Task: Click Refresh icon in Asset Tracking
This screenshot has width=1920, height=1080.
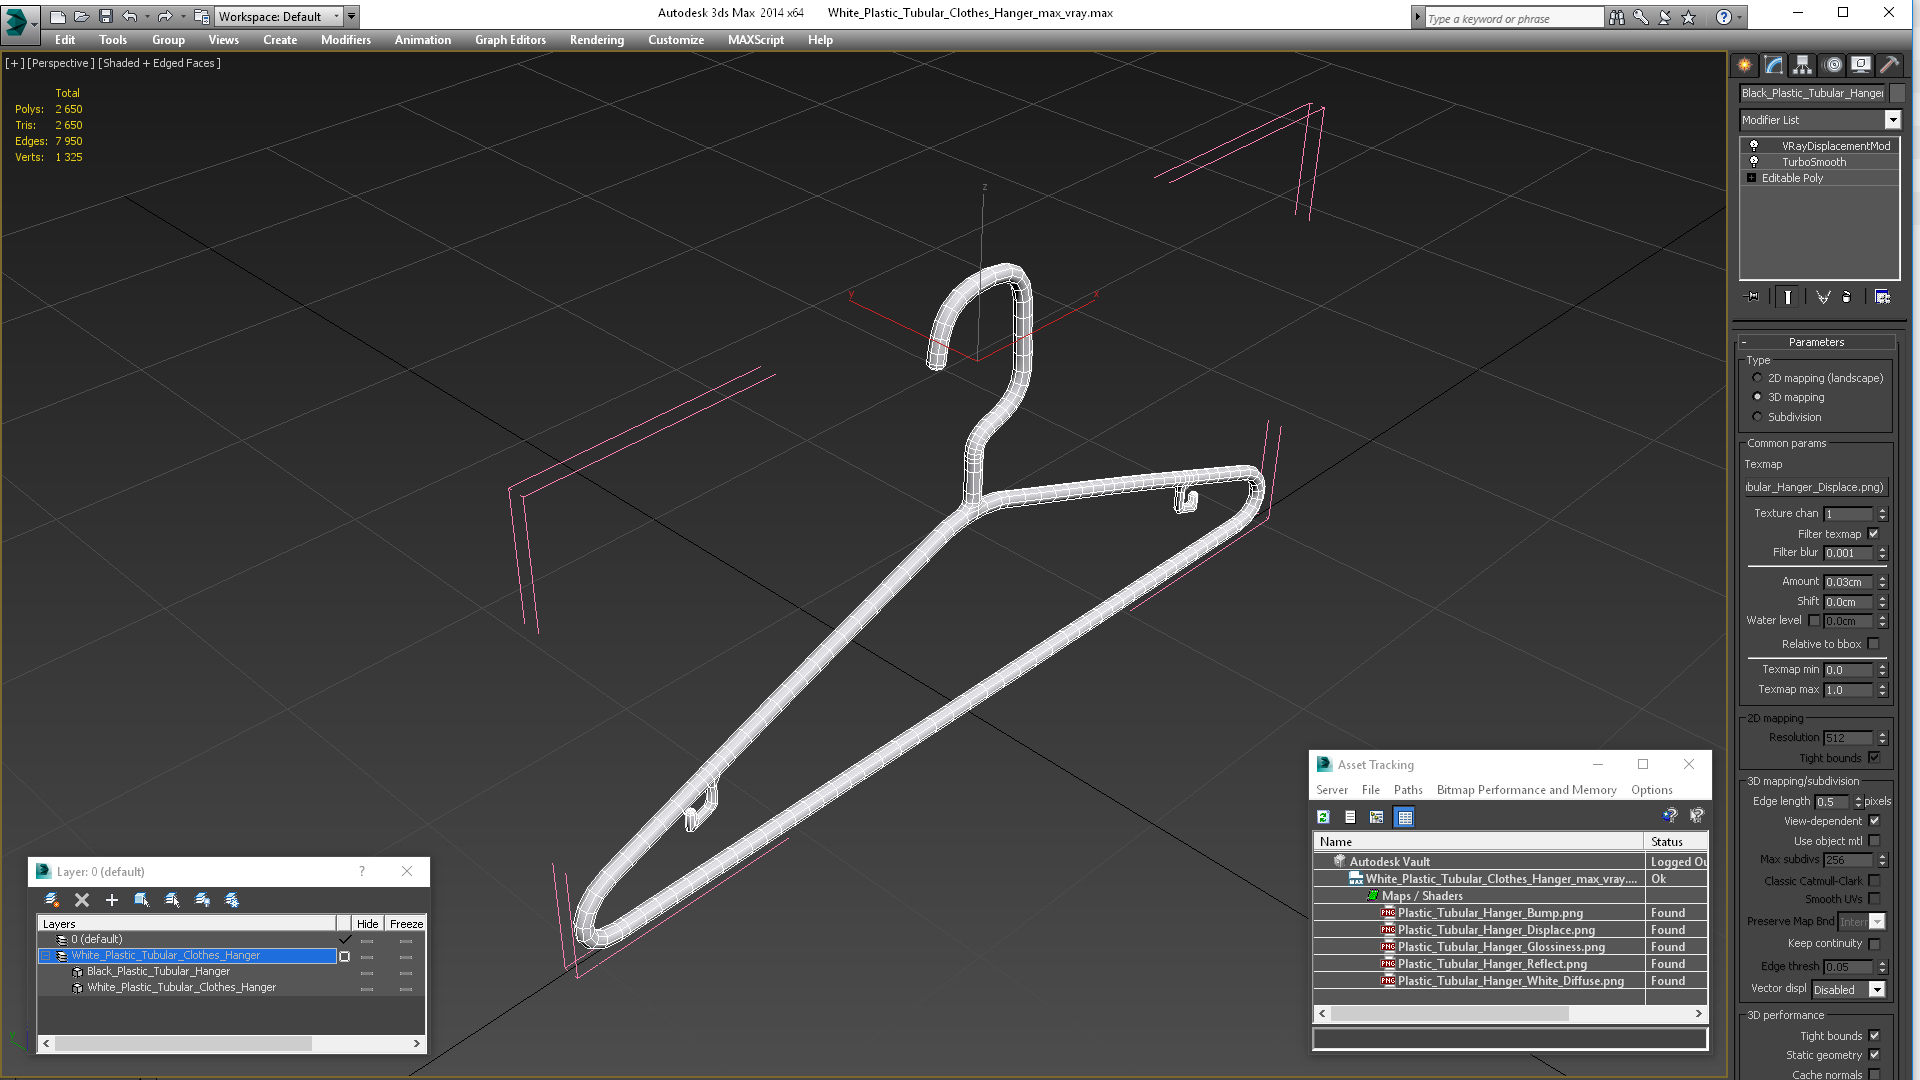Action: (1323, 817)
